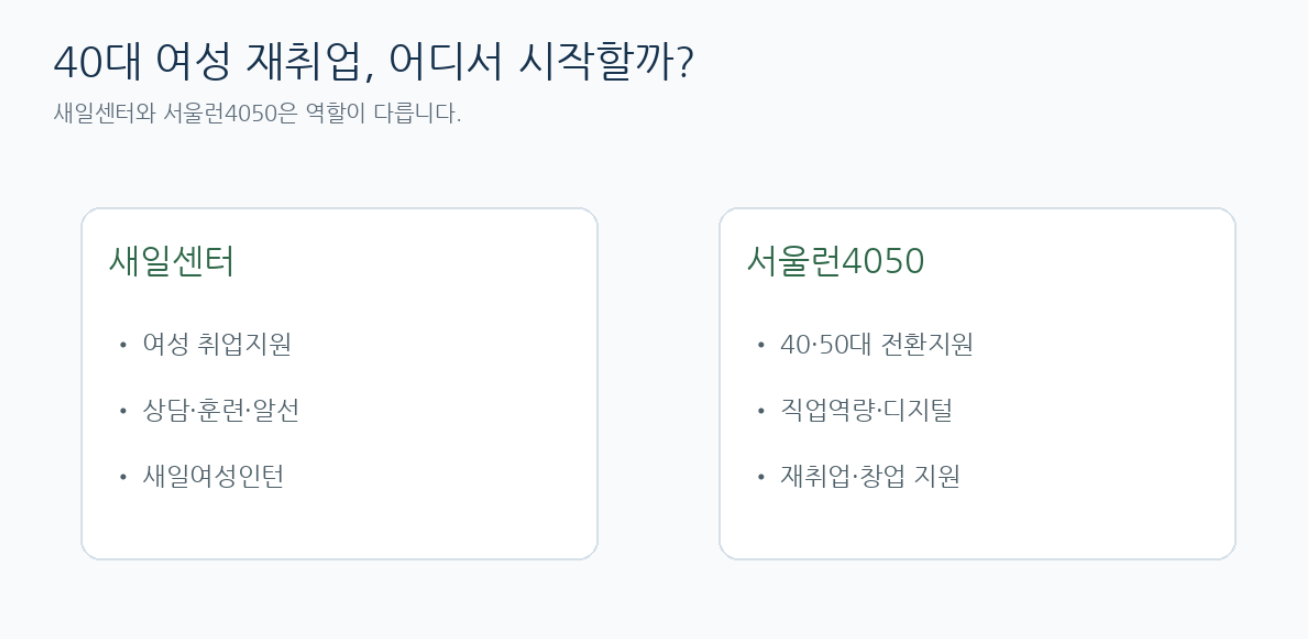Click the bullet dot before 새일여성인턴
The width and height of the screenshot is (1308, 639).
click(123, 477)
